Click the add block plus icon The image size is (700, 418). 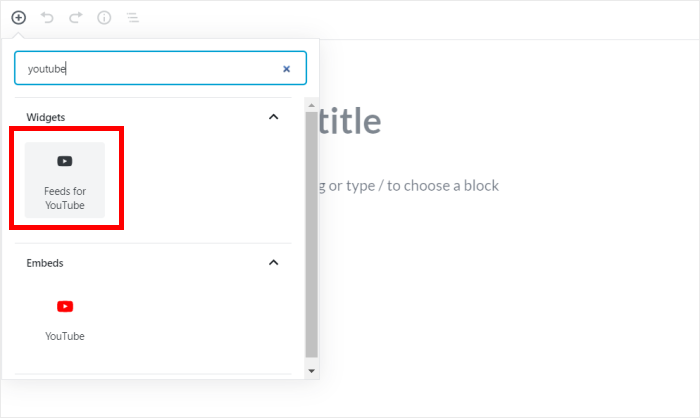pyautogui.click(x=18, y=18)
